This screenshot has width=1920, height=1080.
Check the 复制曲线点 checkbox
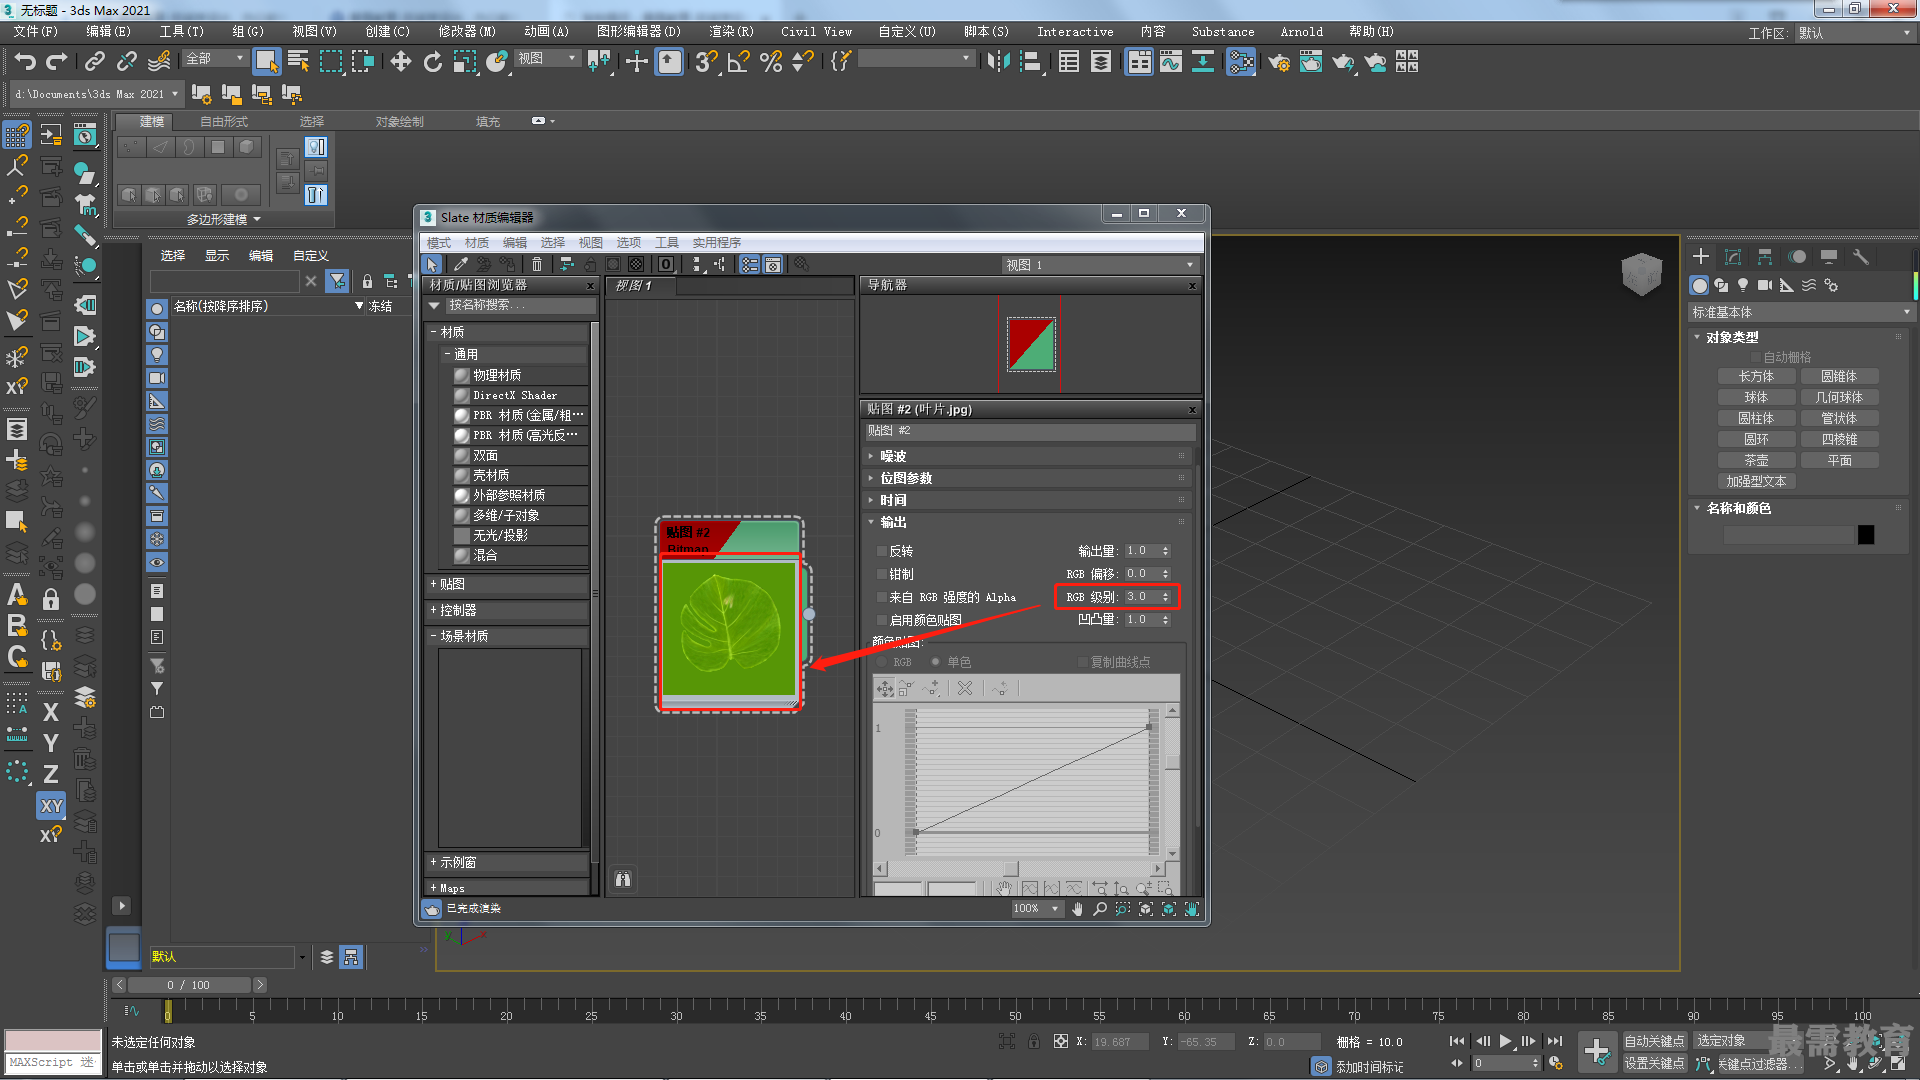(1083, 662)
